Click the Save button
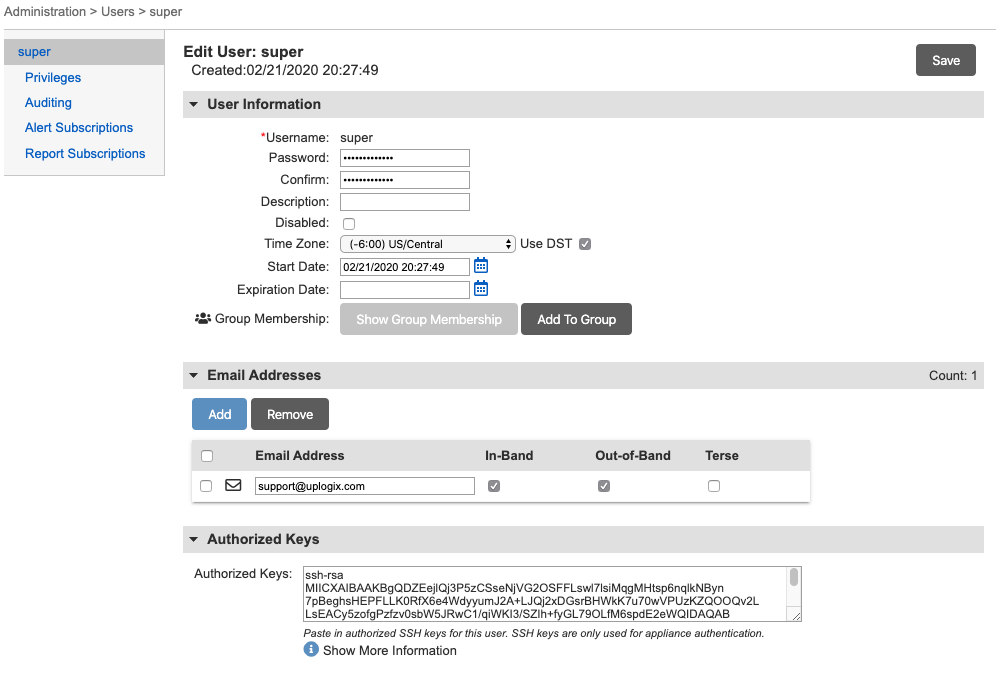 point(944,60)
